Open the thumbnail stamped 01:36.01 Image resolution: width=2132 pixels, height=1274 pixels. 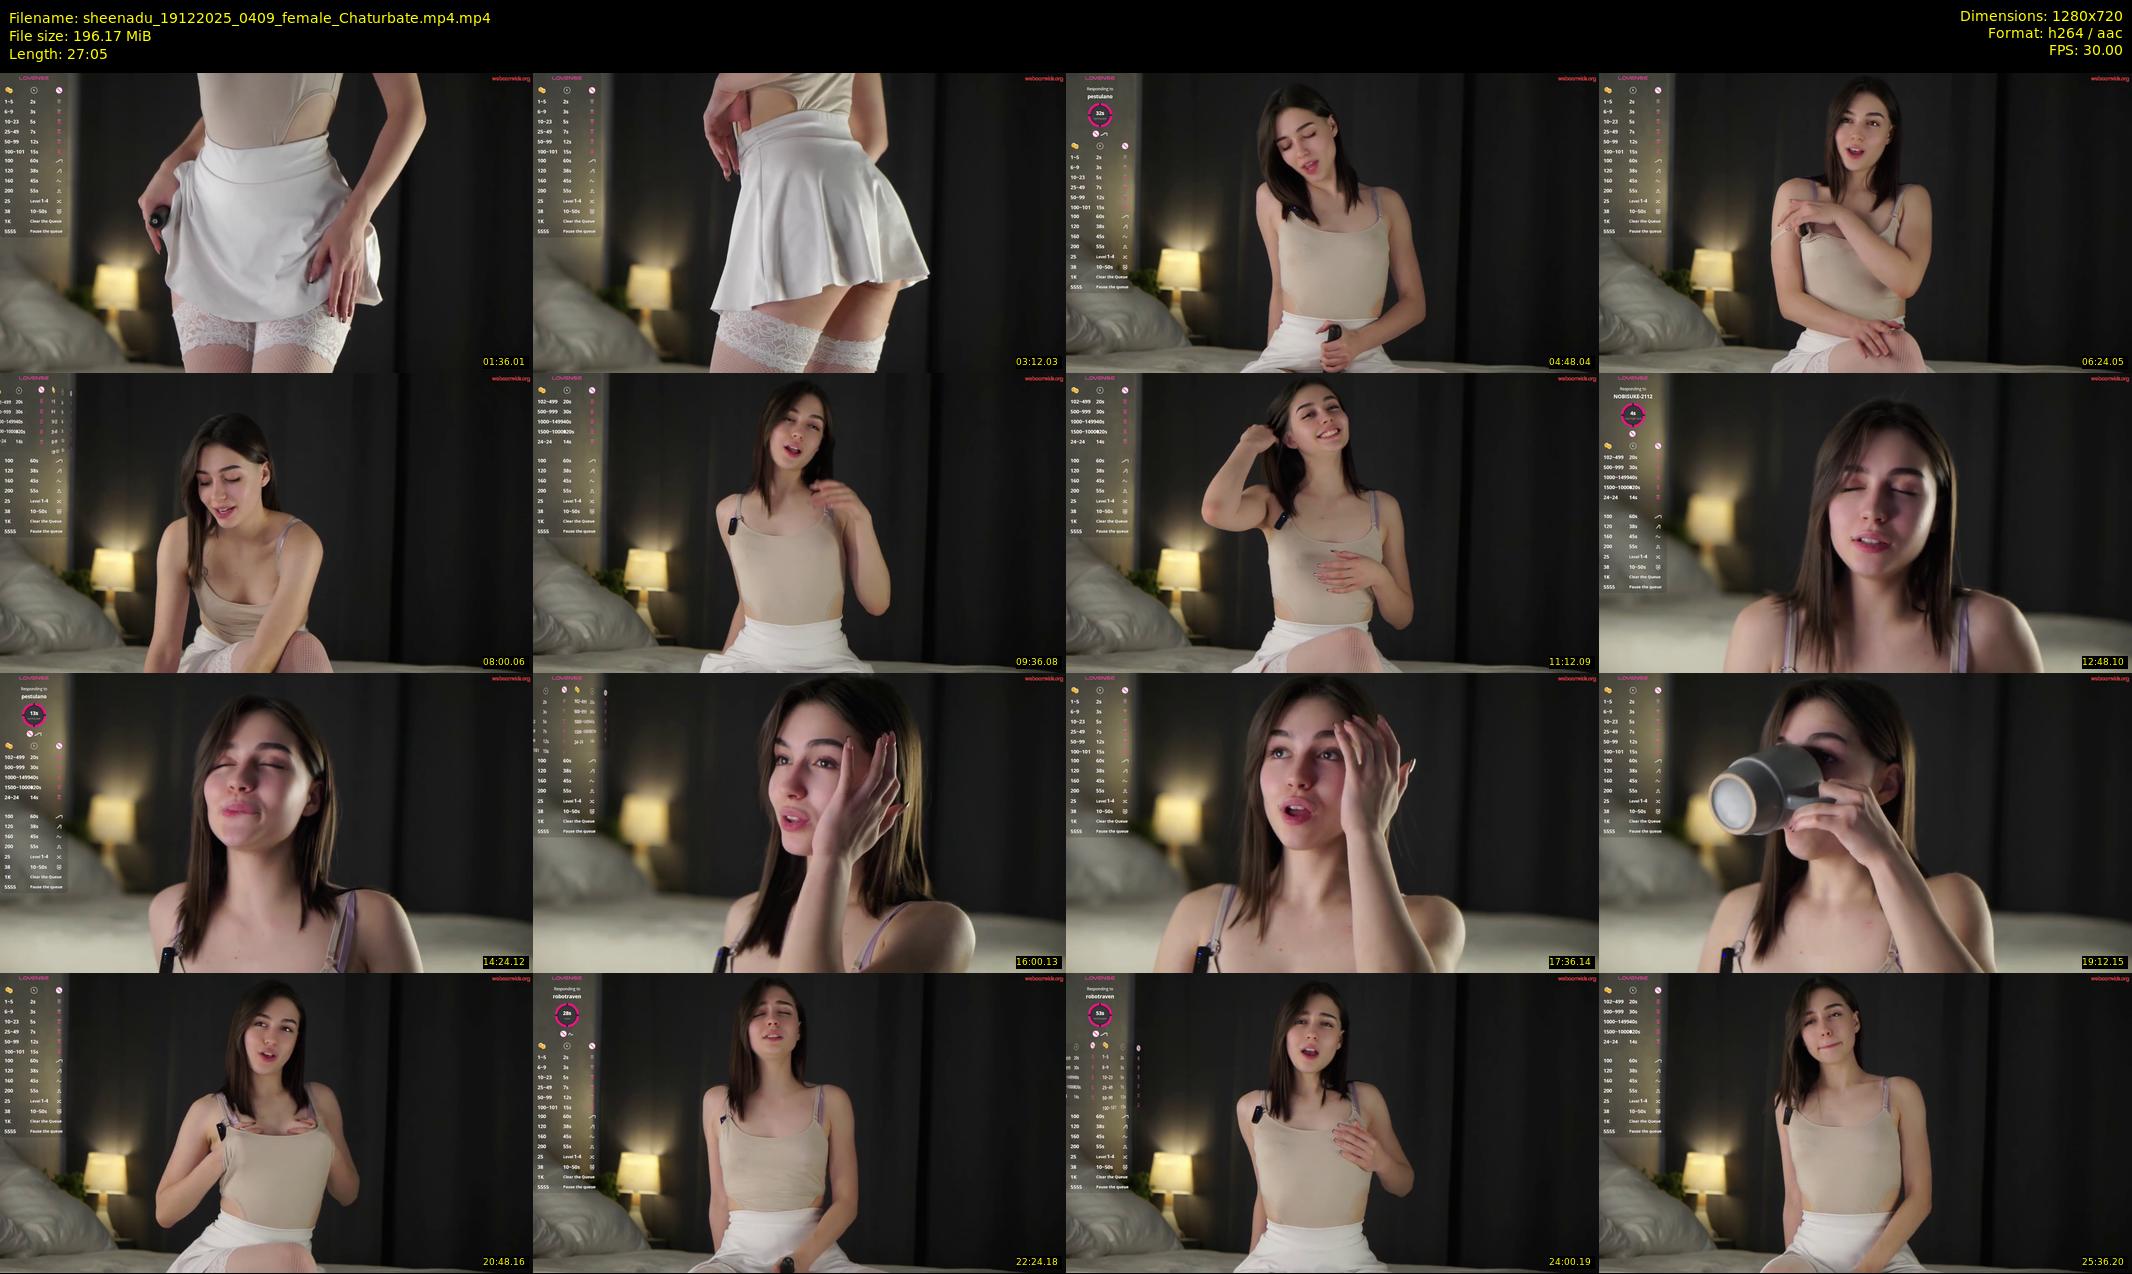tap(266, 222)
